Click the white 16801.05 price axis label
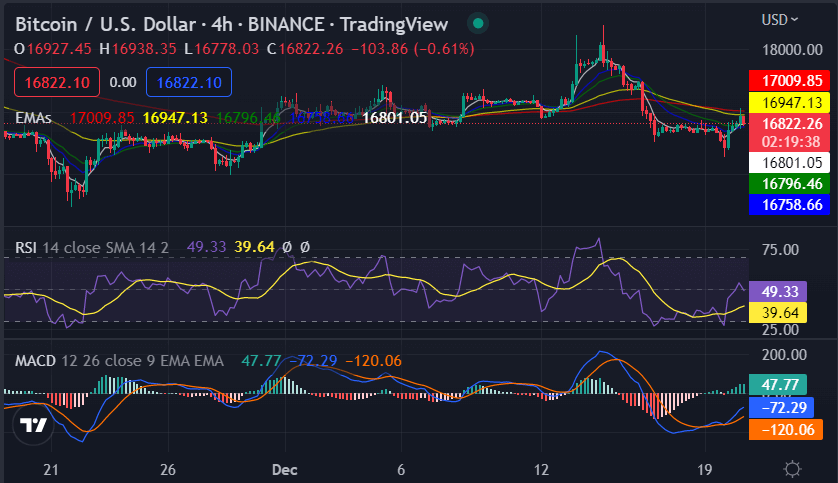The width and height of the screenshot is (838, 483). [789, 162]
